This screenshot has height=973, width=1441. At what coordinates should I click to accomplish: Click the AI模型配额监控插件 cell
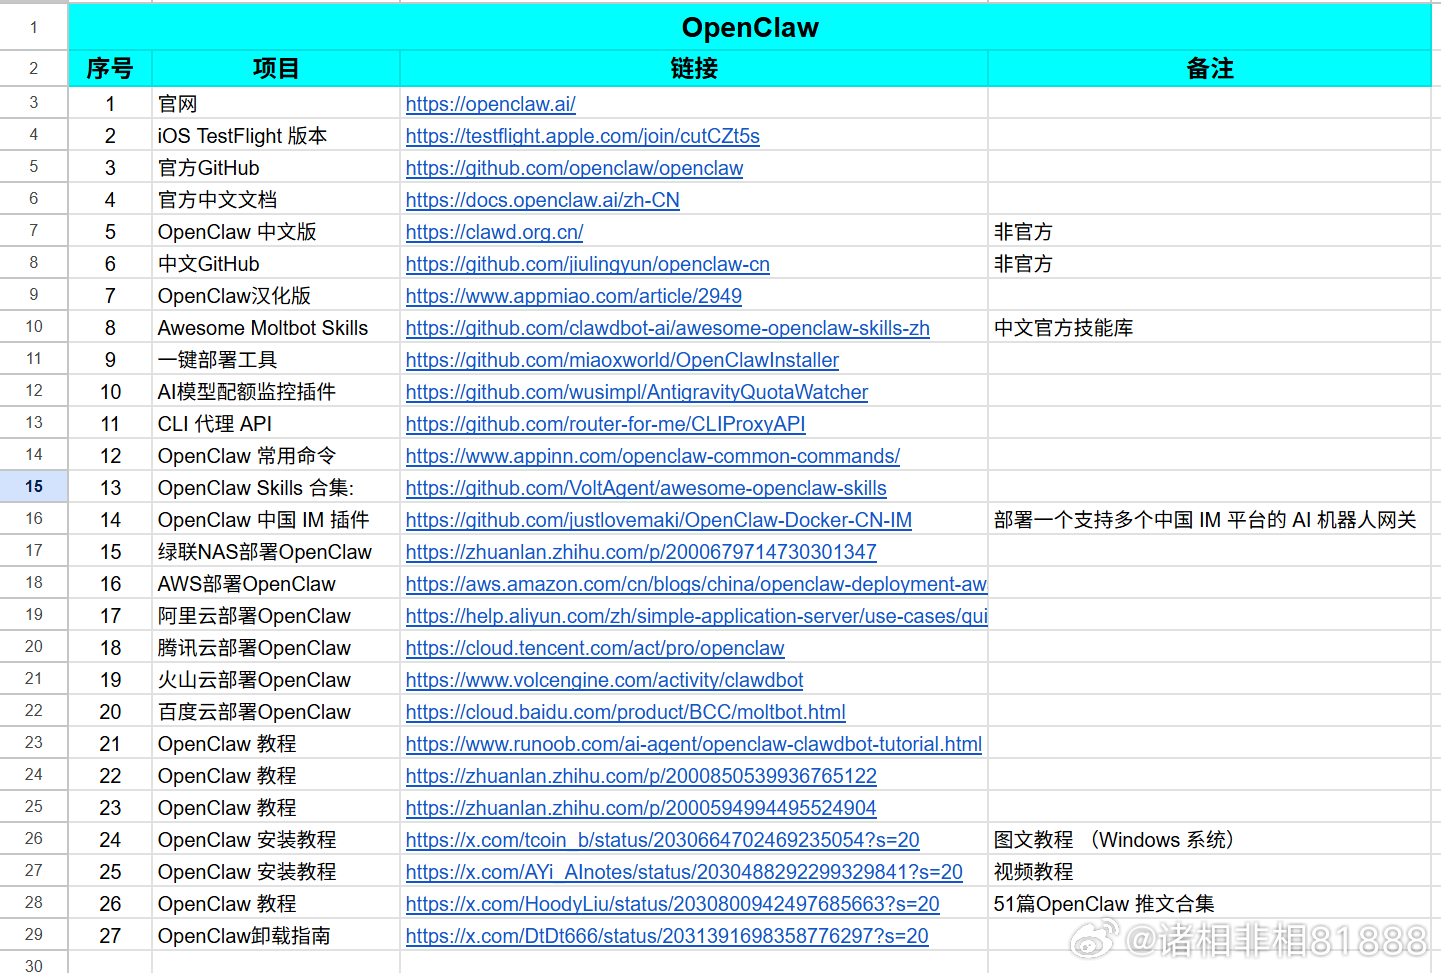276,392
